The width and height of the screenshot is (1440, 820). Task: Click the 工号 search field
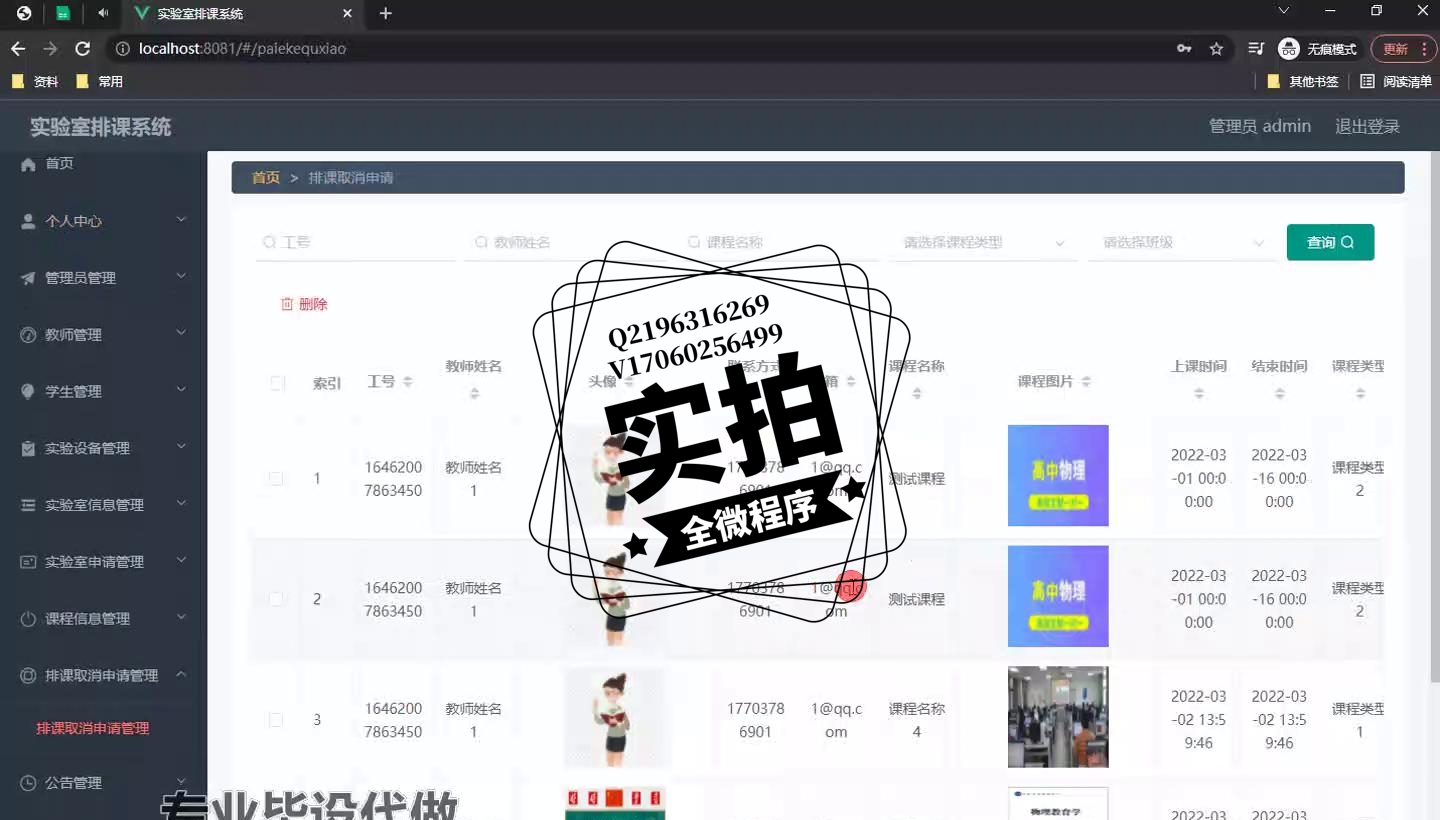(356, 242)
